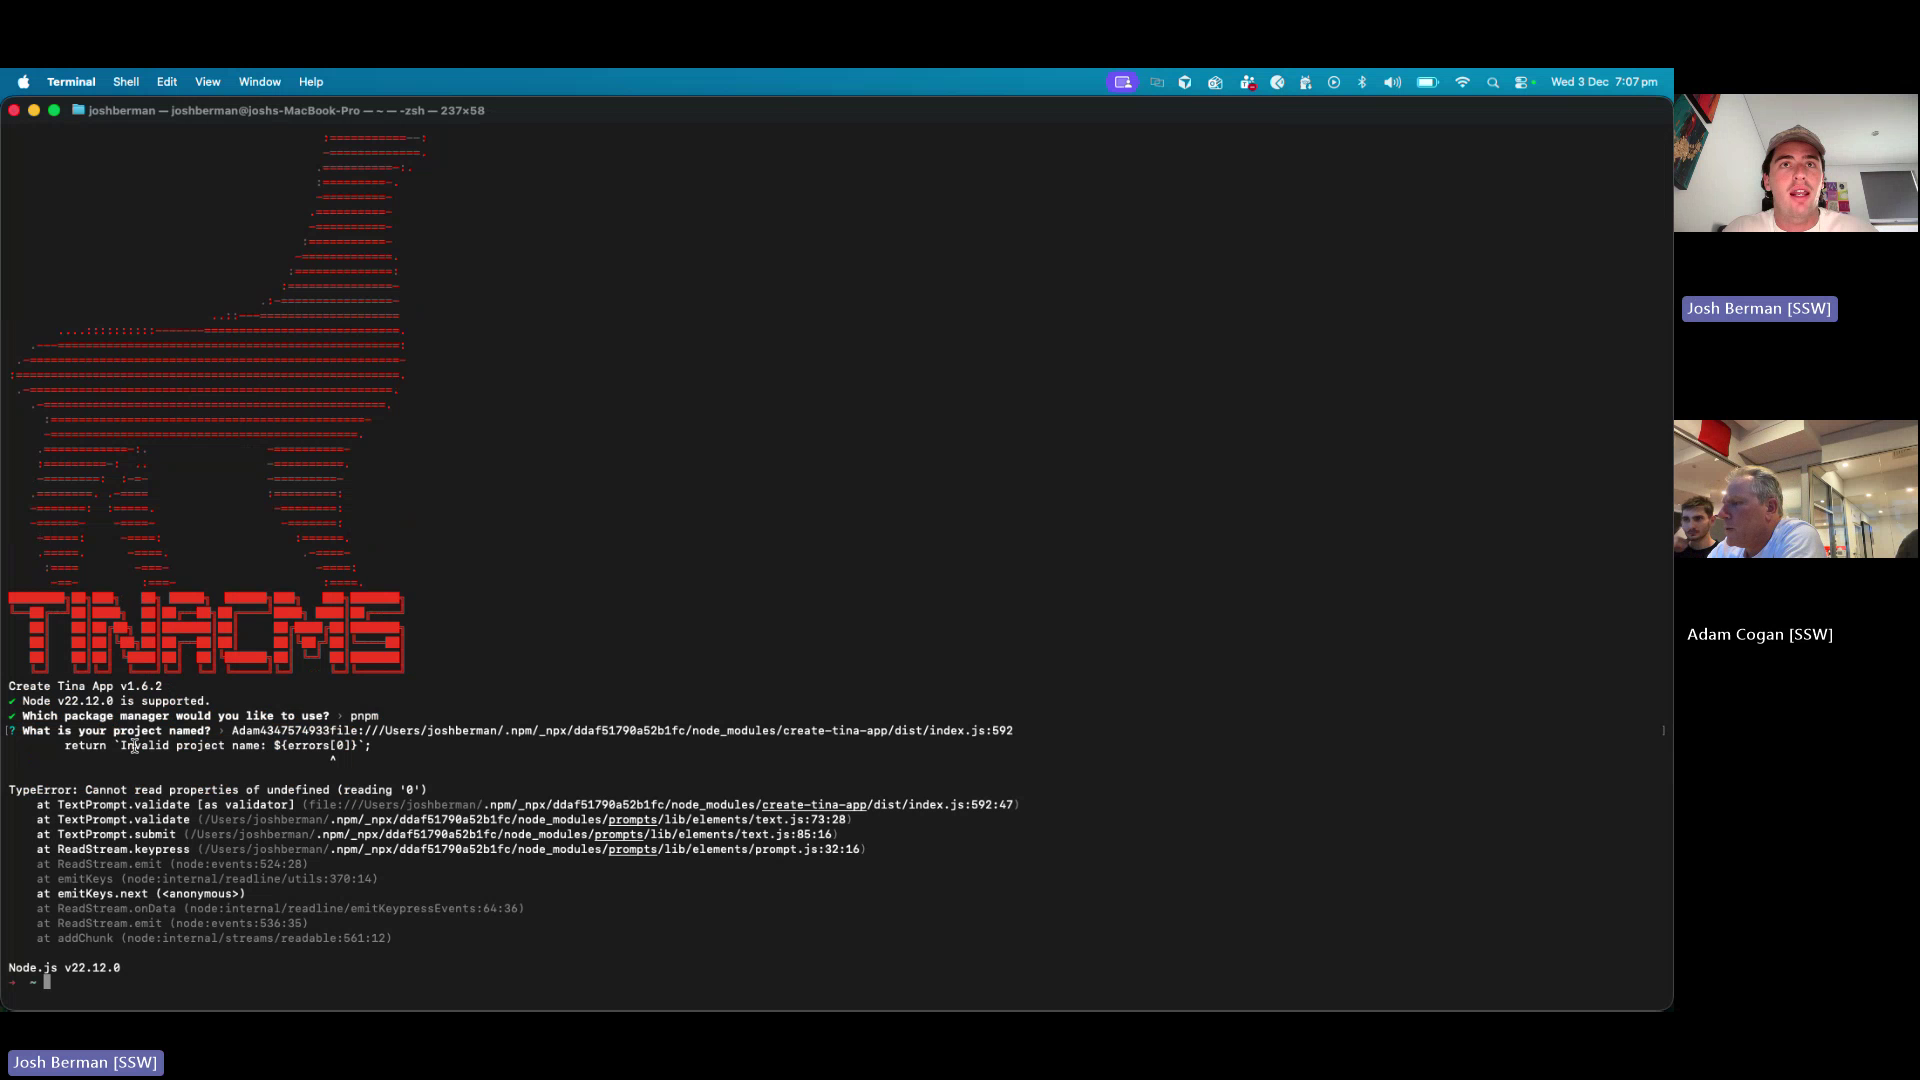Toggle screen mirroring from the menu bar
The width and height of the screenshot is (1920, 1080).
[x=1158, y=82]
